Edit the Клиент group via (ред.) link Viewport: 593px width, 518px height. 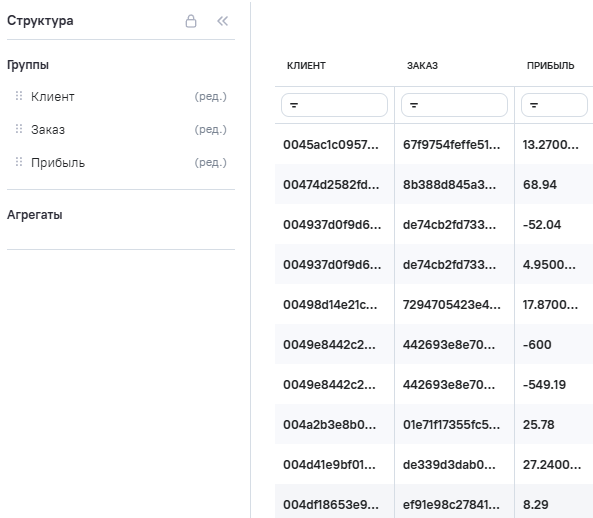pyautogui.click(x=211, y=96)
